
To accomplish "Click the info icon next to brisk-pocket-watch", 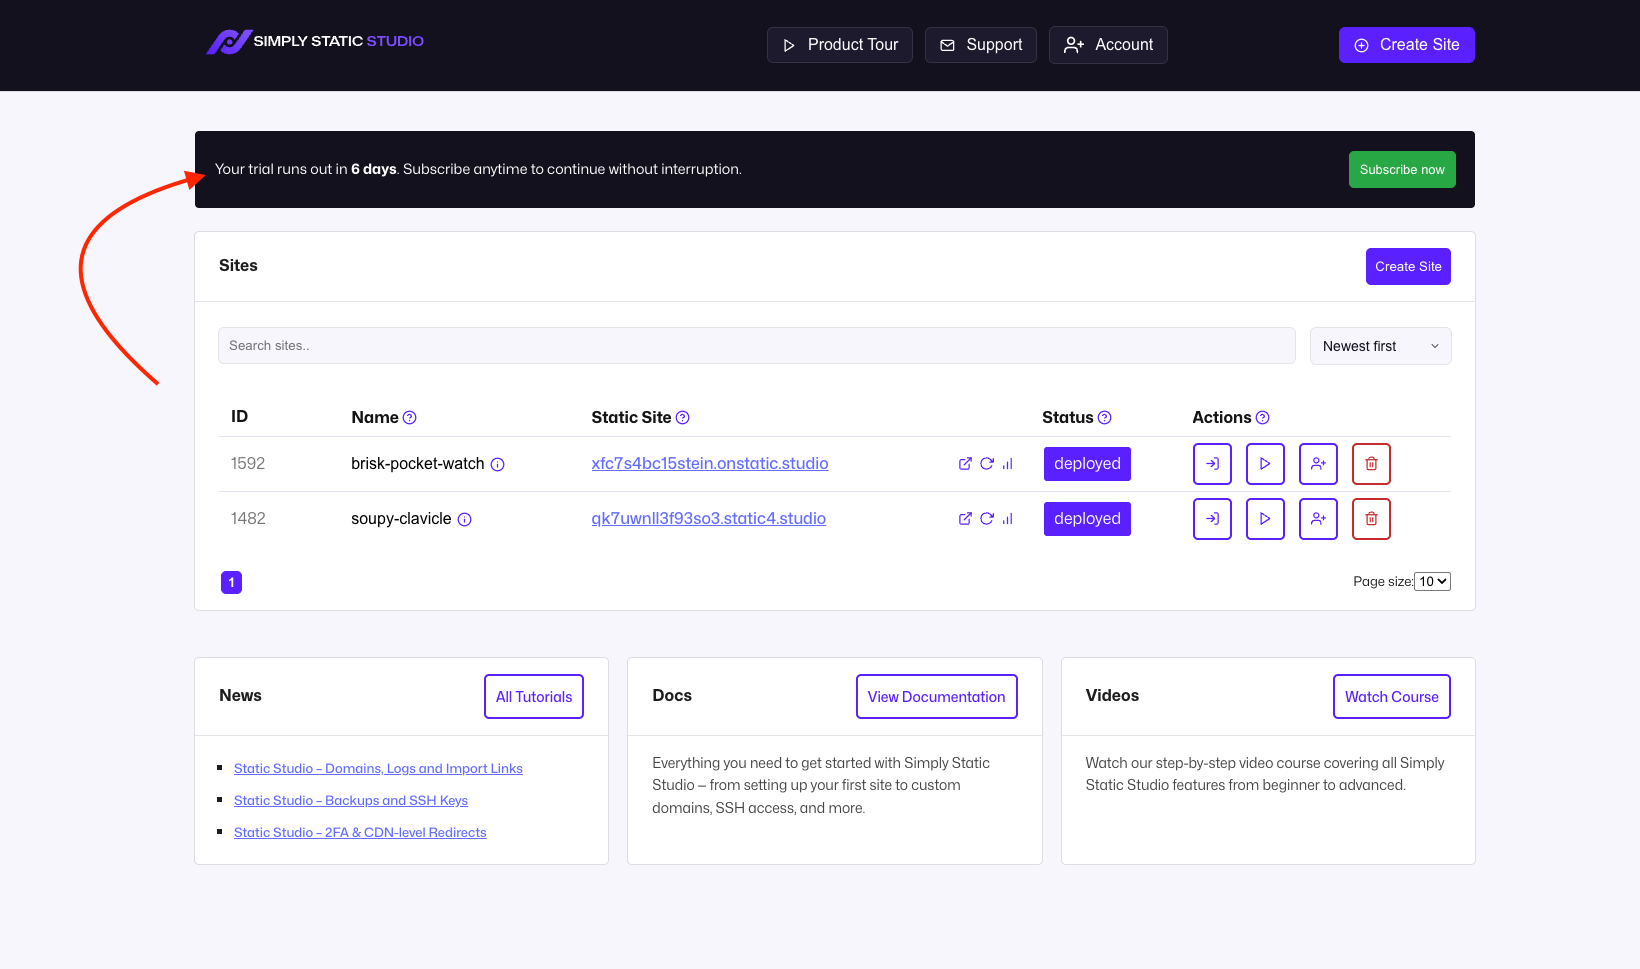I will pyautogui.click(x=497, y=464).
